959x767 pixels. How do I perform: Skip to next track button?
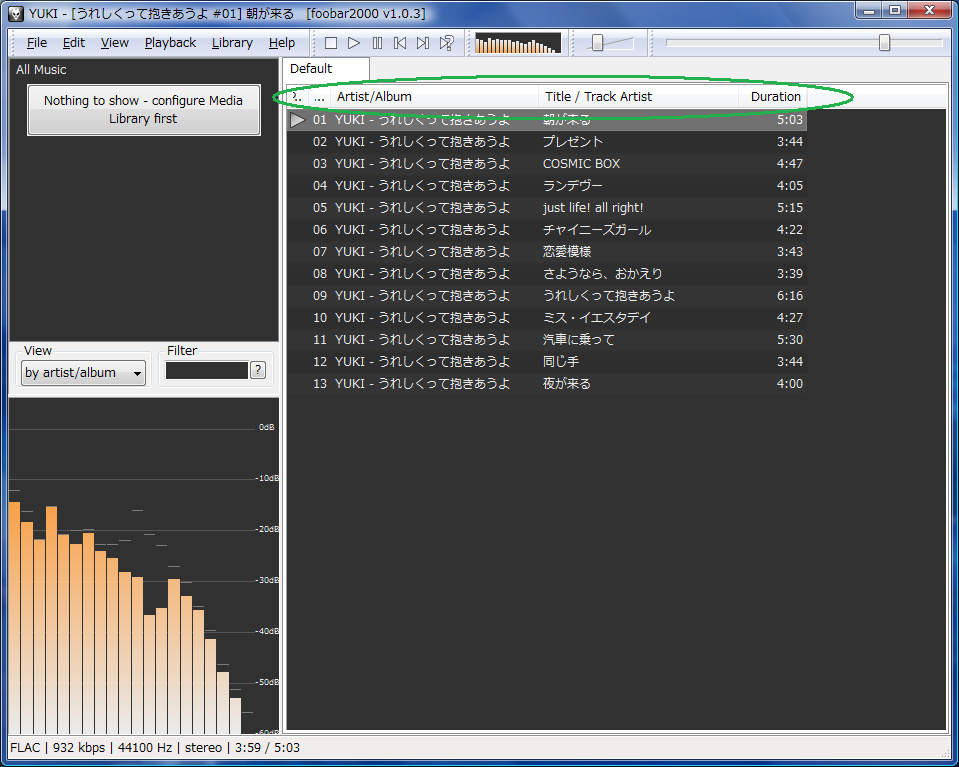pos(423,43)
